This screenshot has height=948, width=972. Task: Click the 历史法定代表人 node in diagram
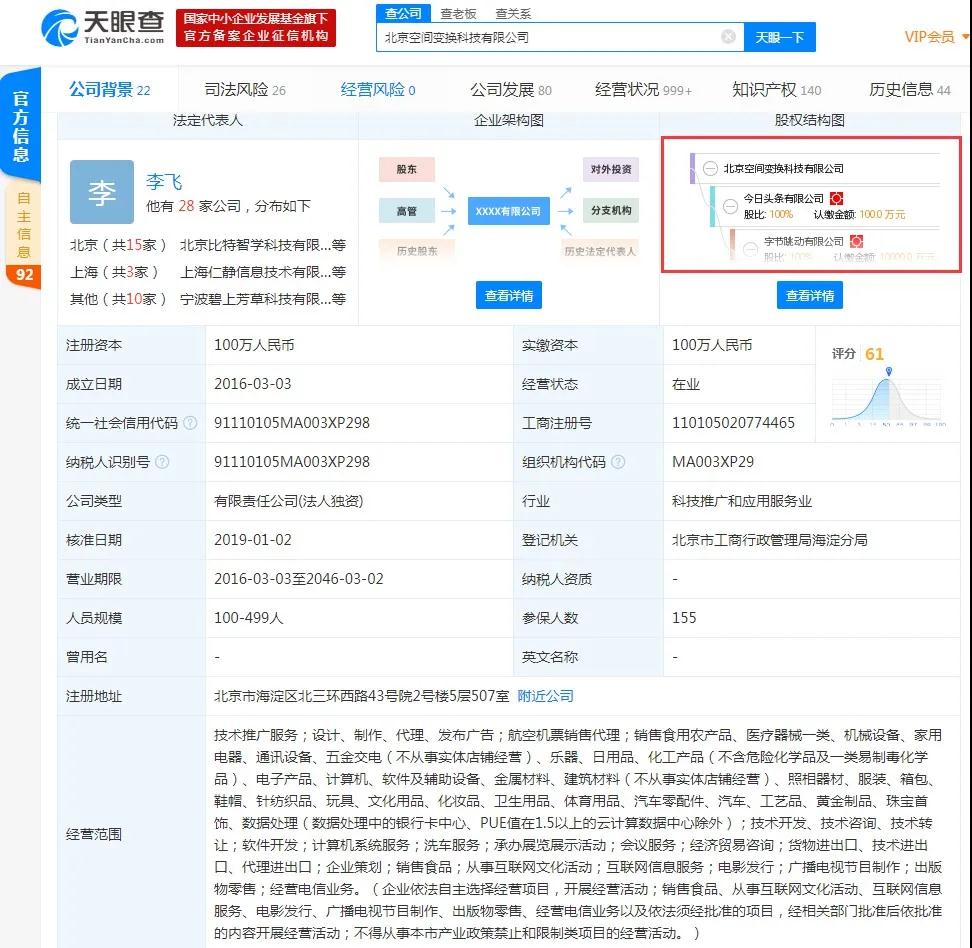pos(599,250)
